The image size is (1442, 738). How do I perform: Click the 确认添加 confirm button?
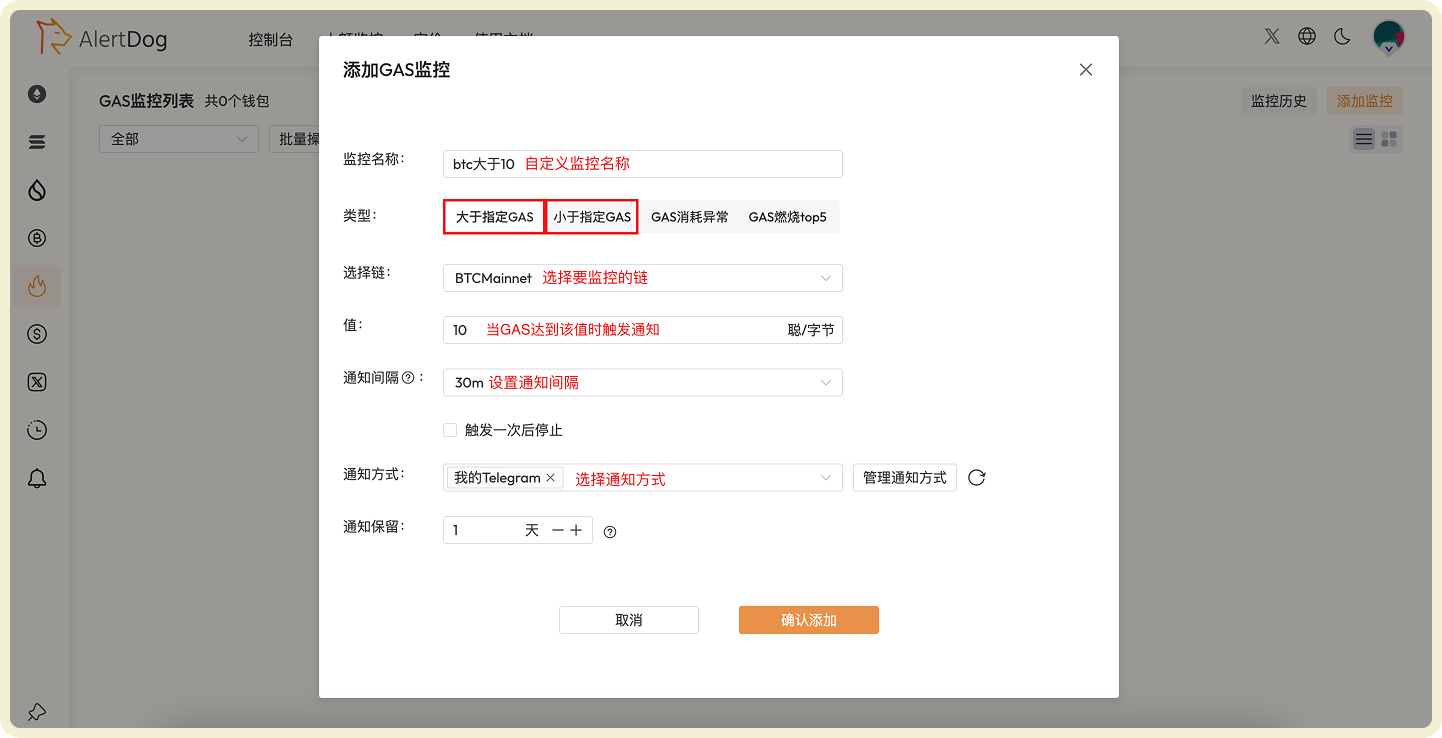pyautogui.click(x=808, y=620)
